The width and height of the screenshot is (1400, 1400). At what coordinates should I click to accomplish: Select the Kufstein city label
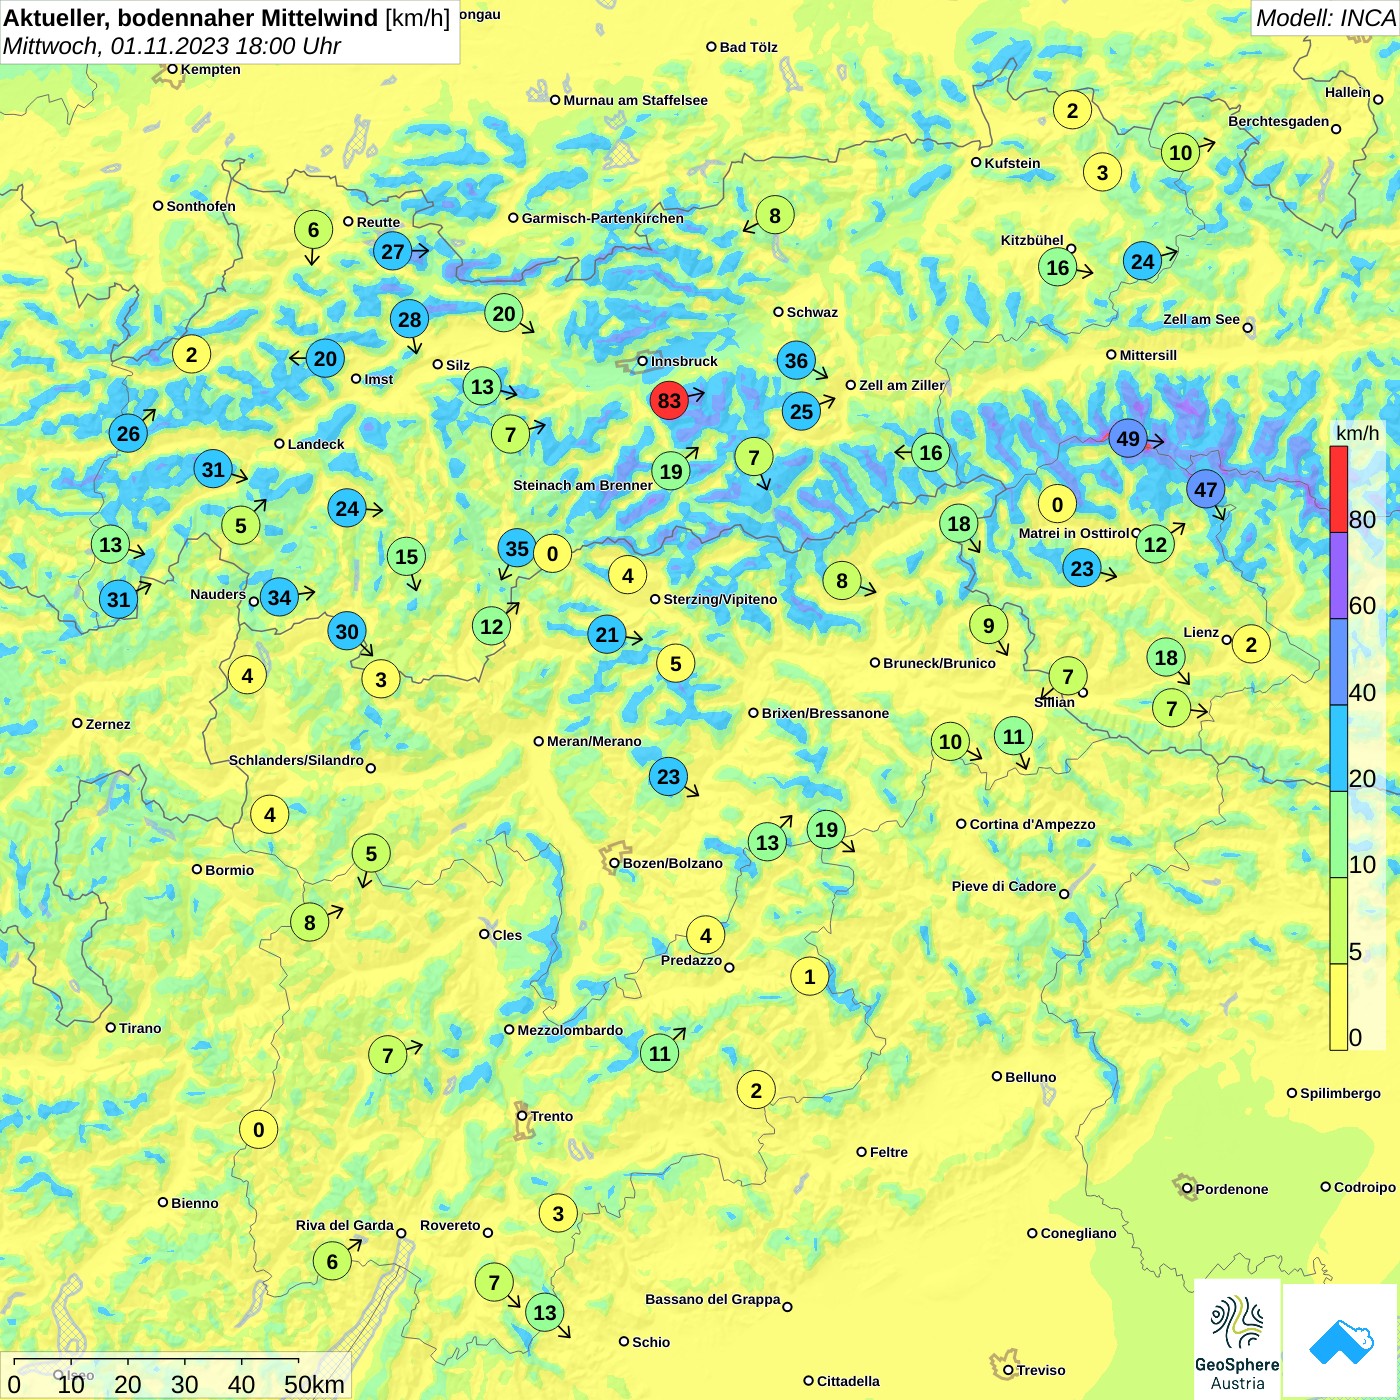coord(1012,163)
